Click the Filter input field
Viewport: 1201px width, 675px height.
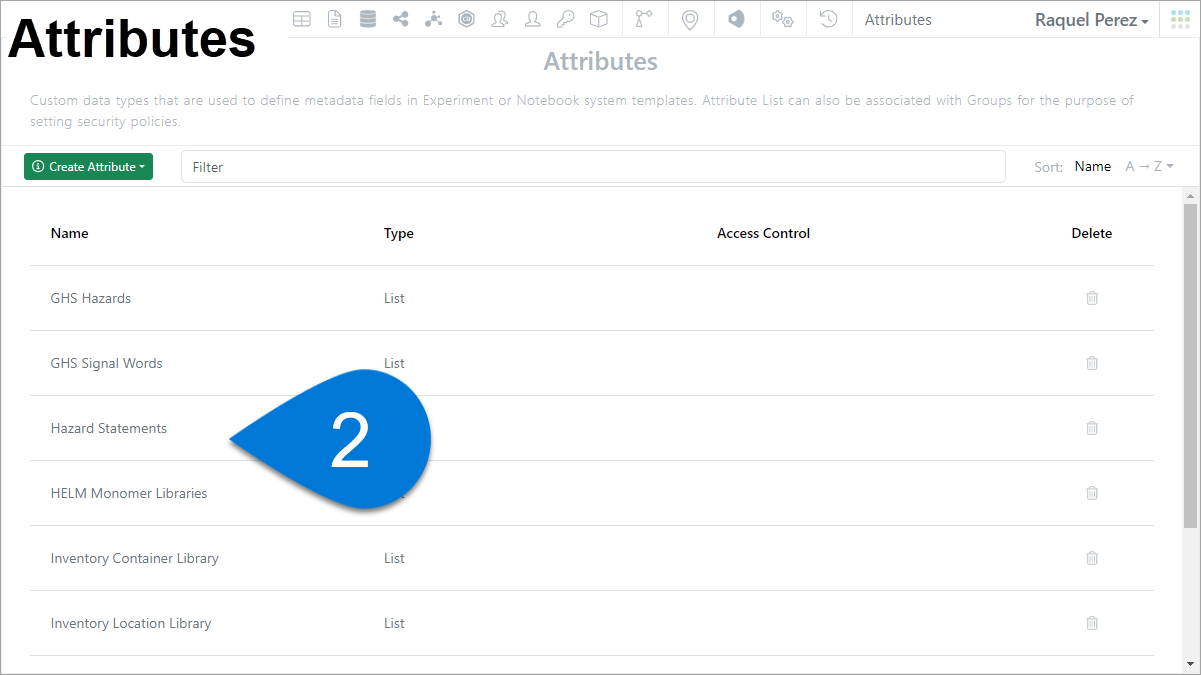pyautogui.click(x=593, y=167)
